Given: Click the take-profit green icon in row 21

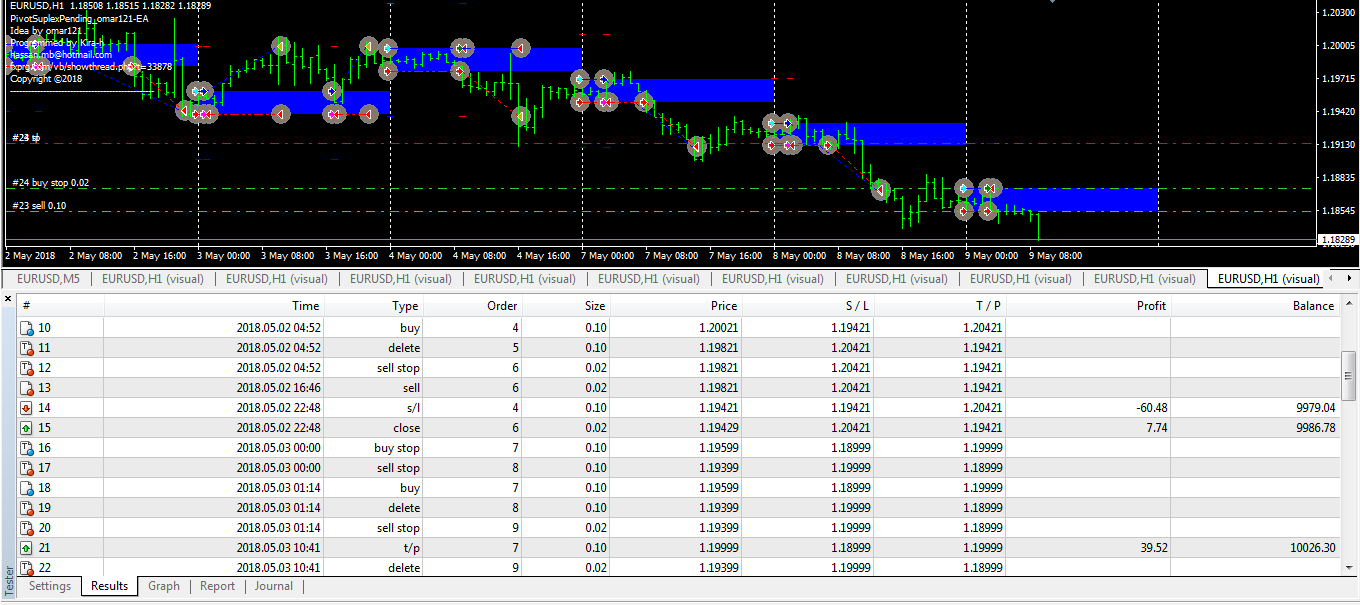Looking at the screenshot, I should tap(27, 548).
